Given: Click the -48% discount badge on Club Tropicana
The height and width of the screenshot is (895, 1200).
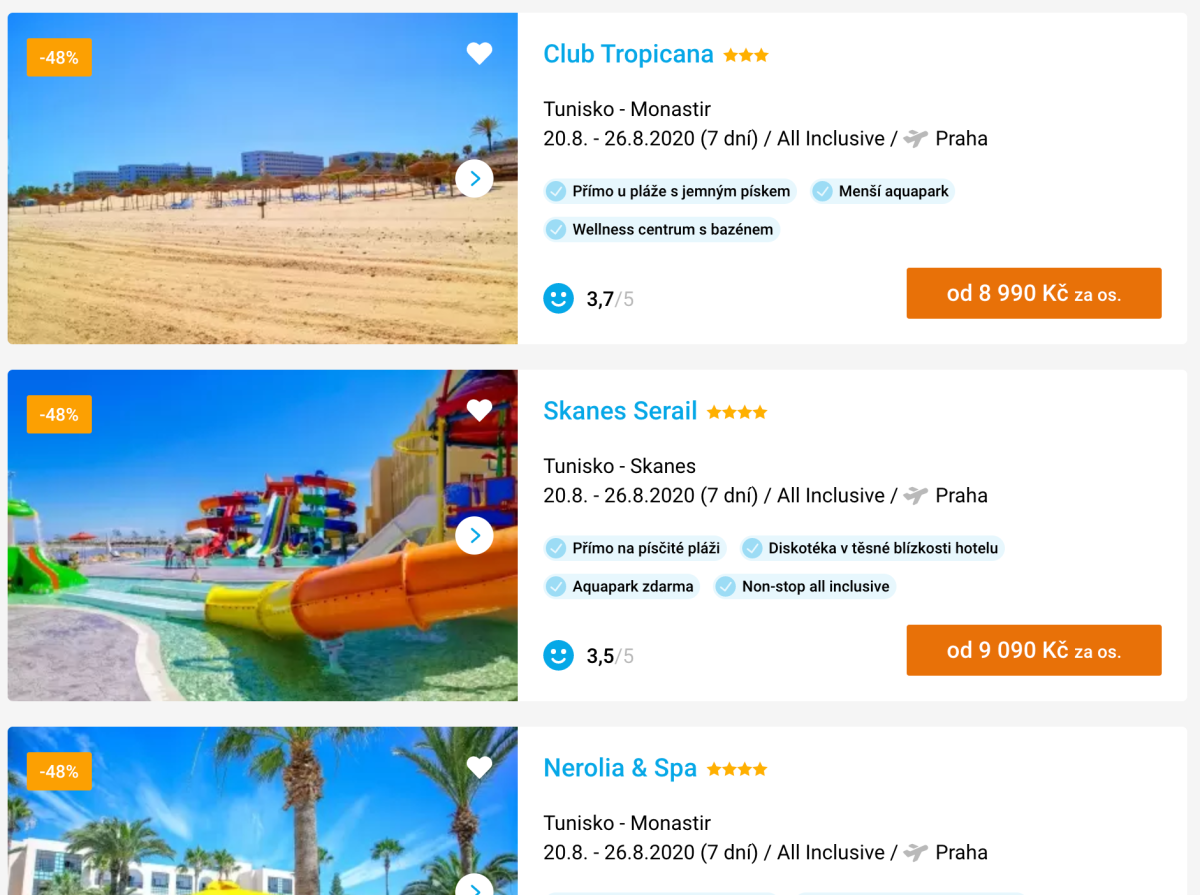Looking at the screenshot, I should [59, 58].
